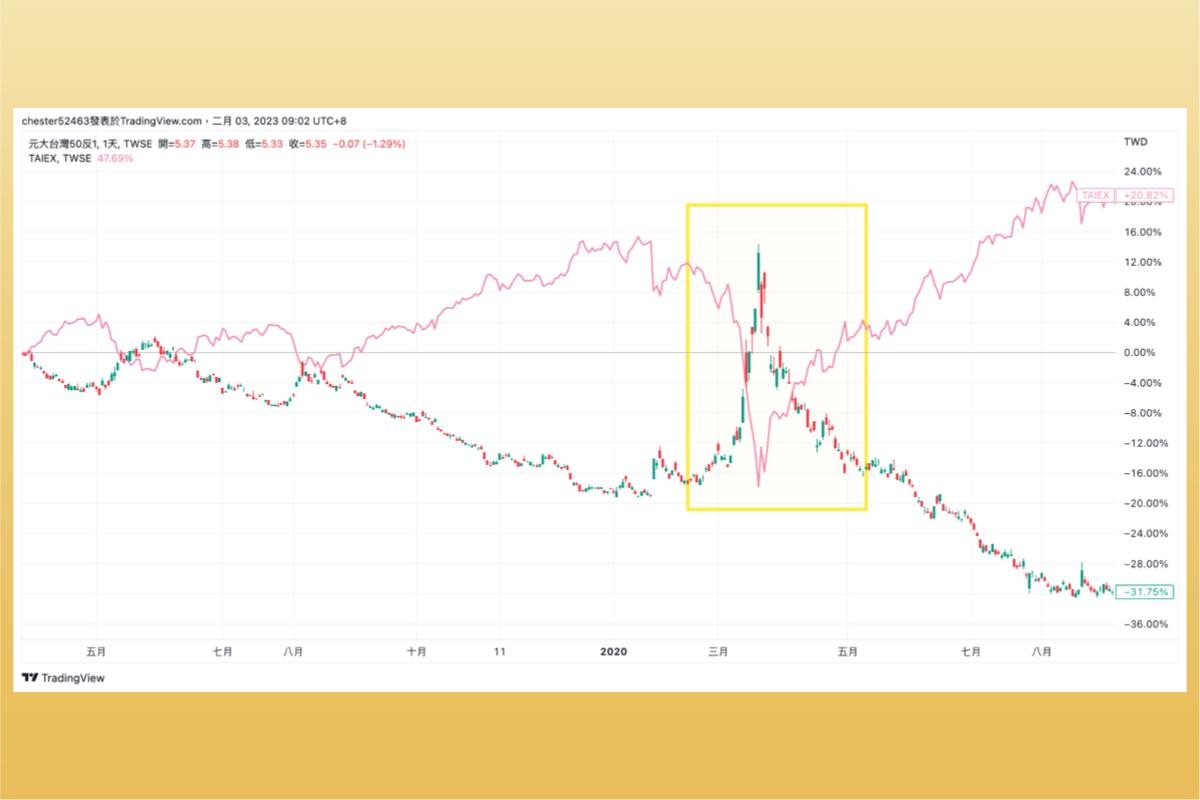Screen dimensions: 1200x800
Task: Click the 16.00% price axis label
Action: coord(1142,232)
